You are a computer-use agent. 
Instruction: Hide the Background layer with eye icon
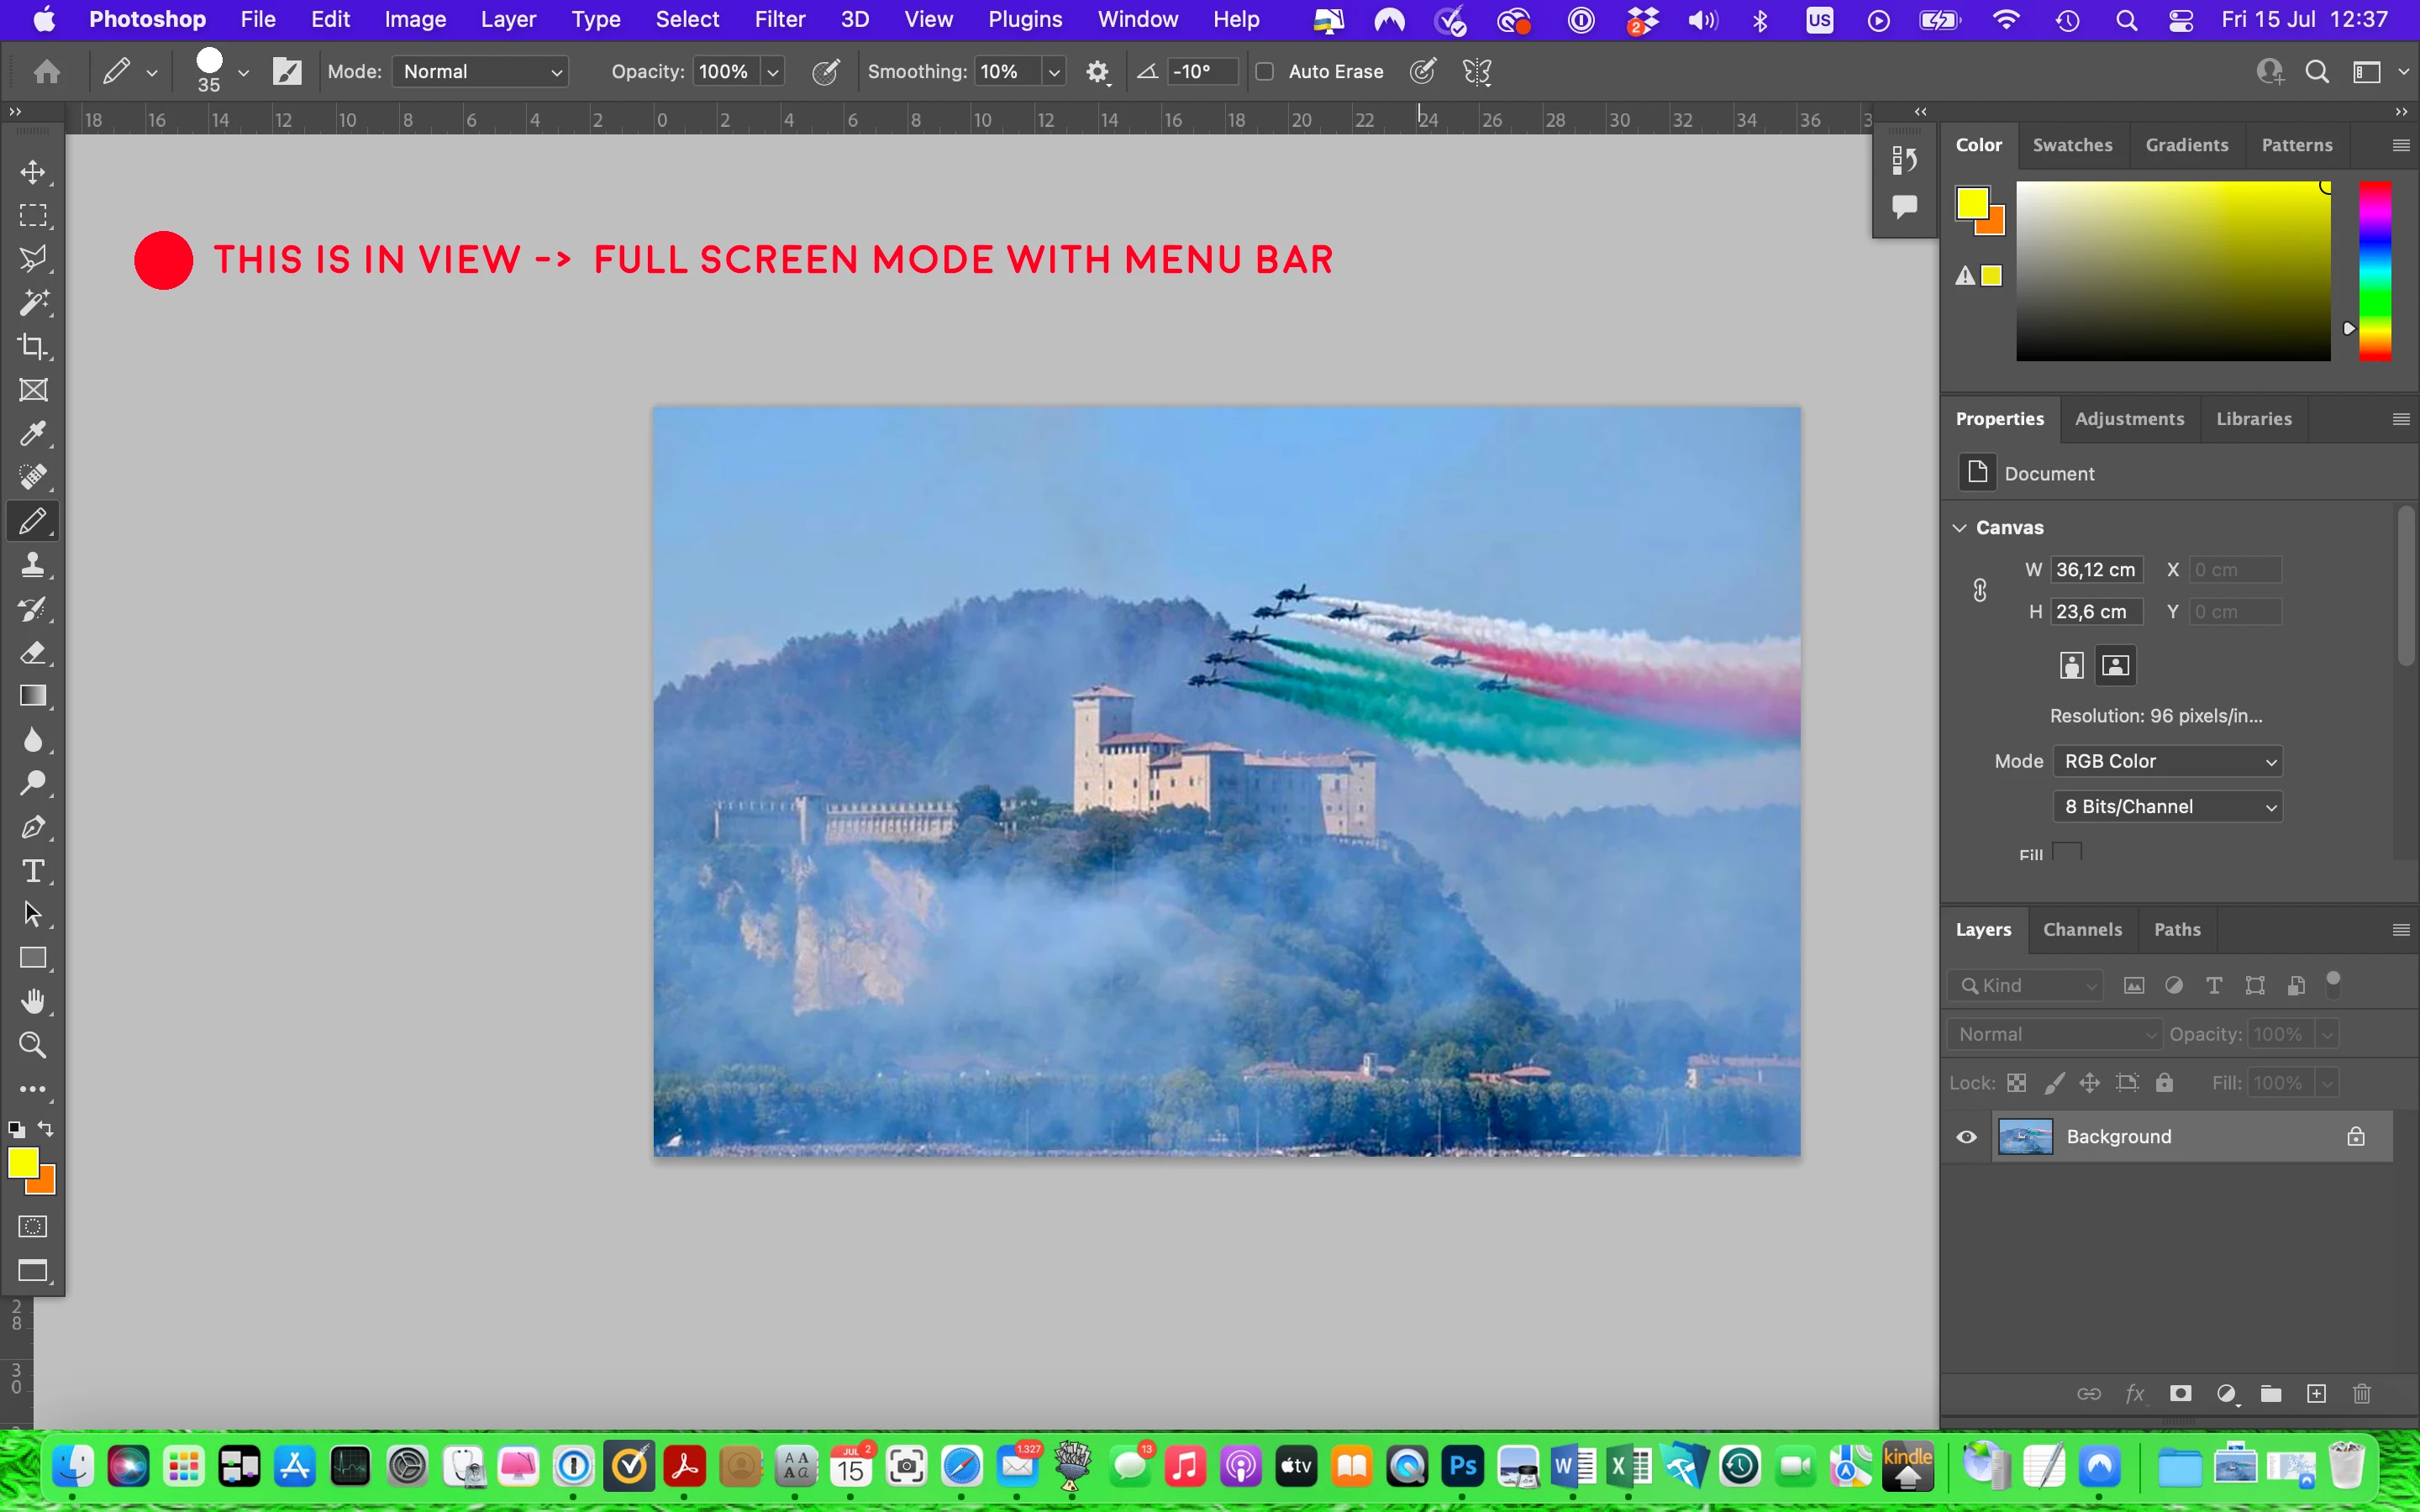tap(1966, 1137)
